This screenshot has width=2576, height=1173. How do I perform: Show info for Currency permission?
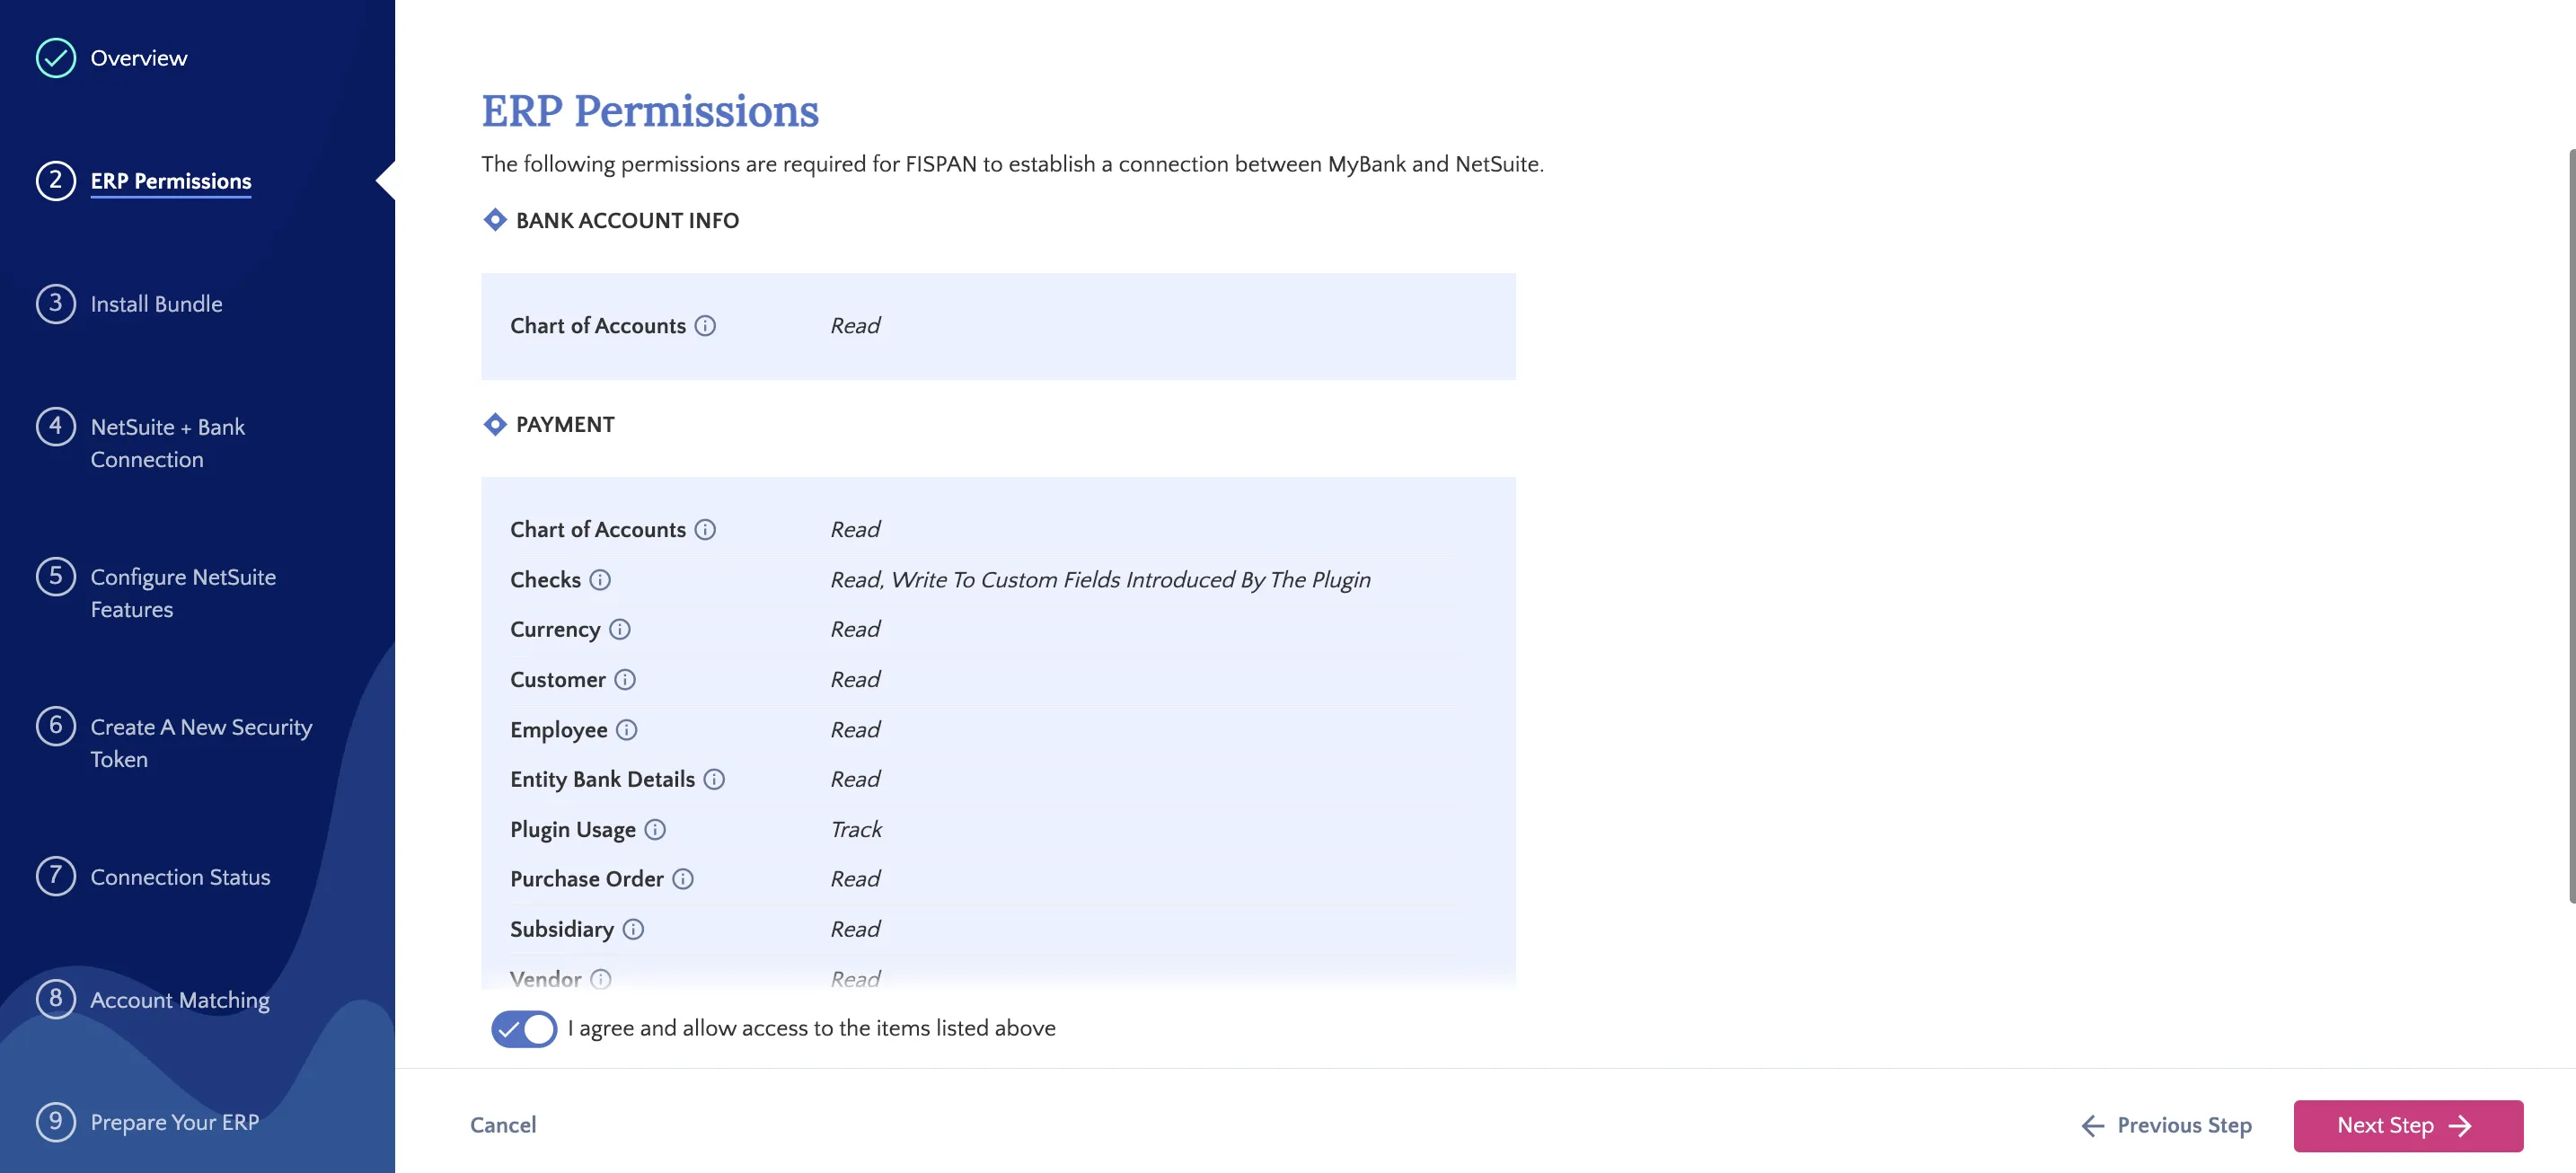pos(620,629)
